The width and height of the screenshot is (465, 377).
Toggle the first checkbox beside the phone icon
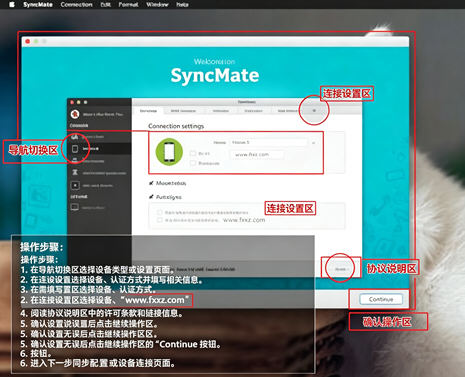coord(193,153)
